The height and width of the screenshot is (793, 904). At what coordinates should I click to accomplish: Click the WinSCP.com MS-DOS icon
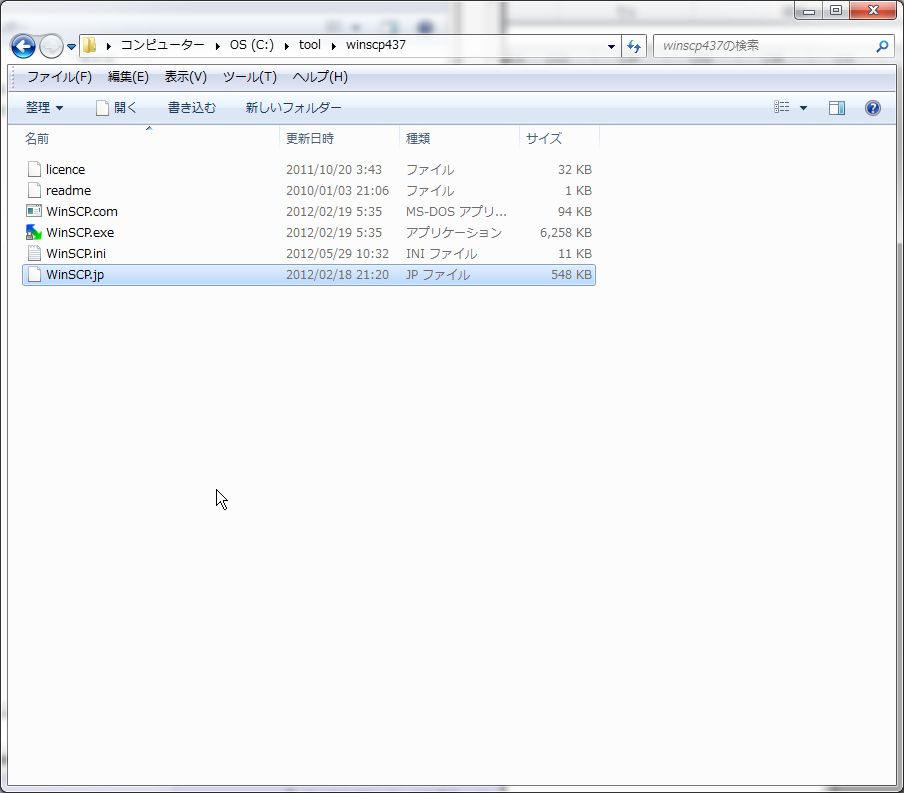(x=34, y=211)
